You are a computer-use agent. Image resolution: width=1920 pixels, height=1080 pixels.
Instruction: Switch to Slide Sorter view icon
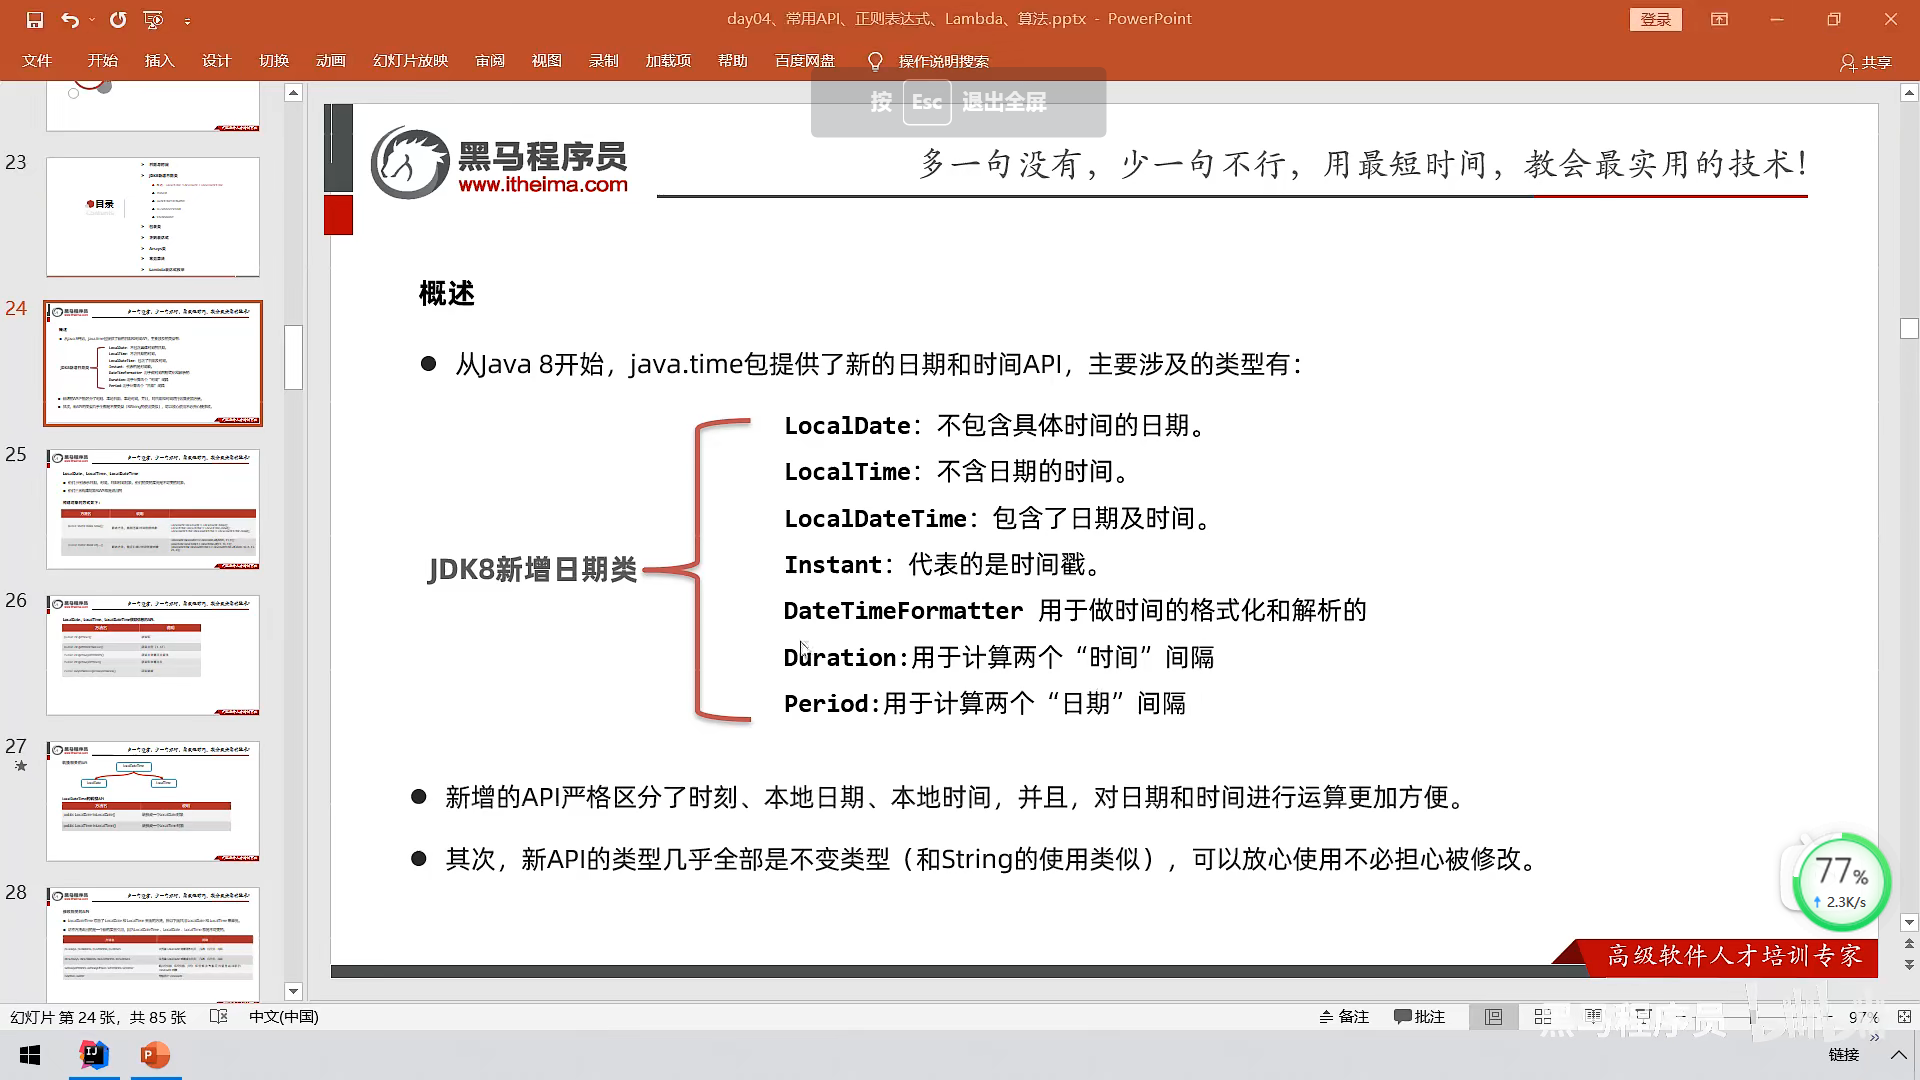[1543, 1017]
